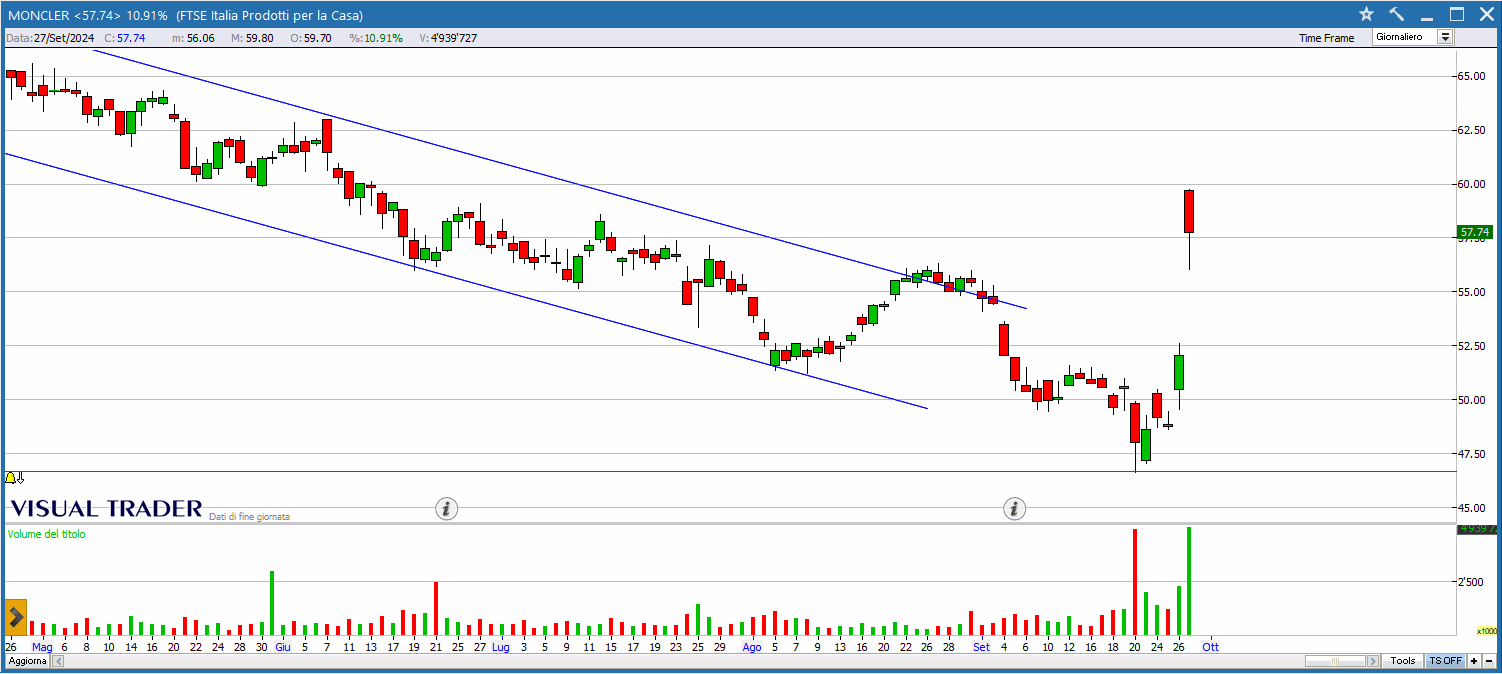Click the Ott month label on time axis
Image resolution: width=1502 pixels, height=674 pixels.
click(x=1210, y=647)
